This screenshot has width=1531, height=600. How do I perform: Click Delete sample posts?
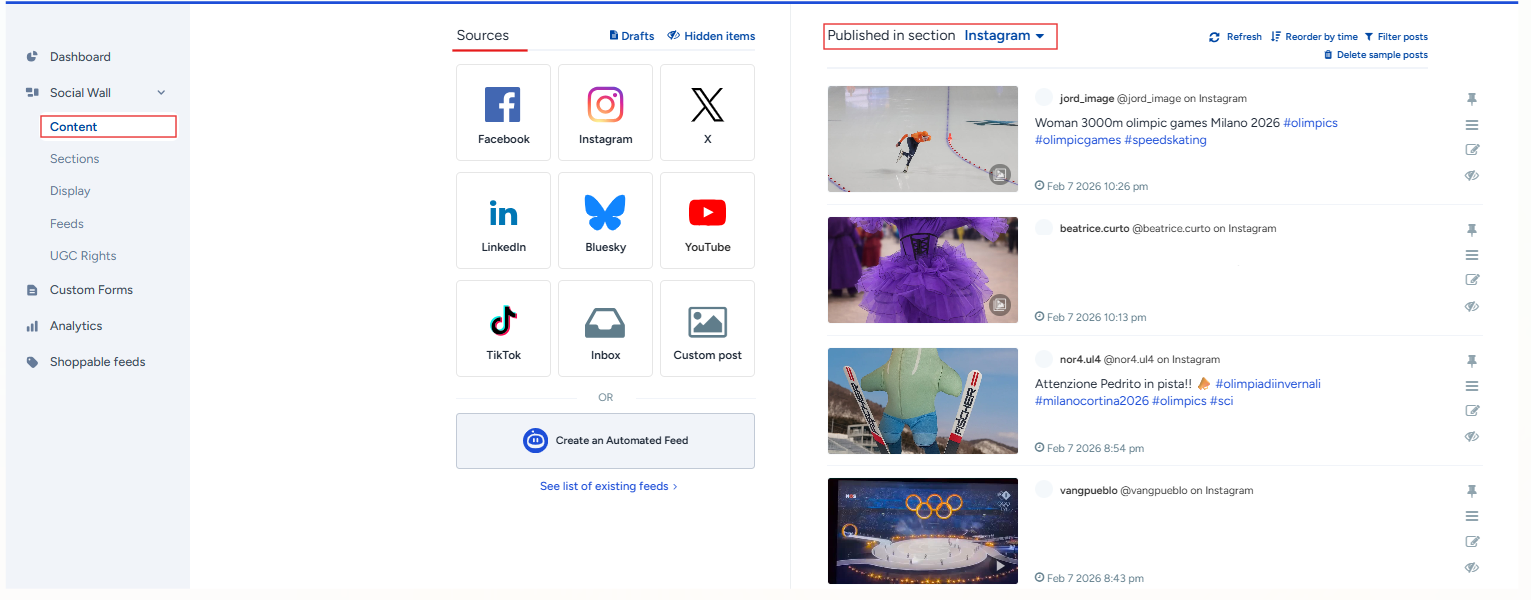point(1376,55)
